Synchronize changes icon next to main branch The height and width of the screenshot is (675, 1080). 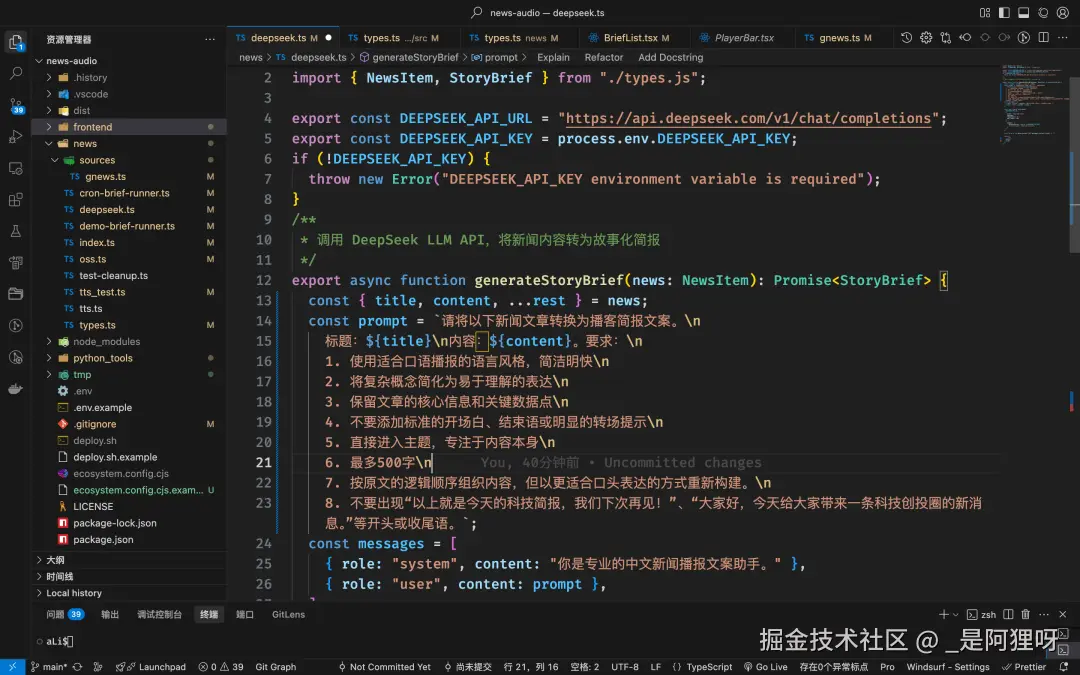pyautogui.click(x=77, y=667)
